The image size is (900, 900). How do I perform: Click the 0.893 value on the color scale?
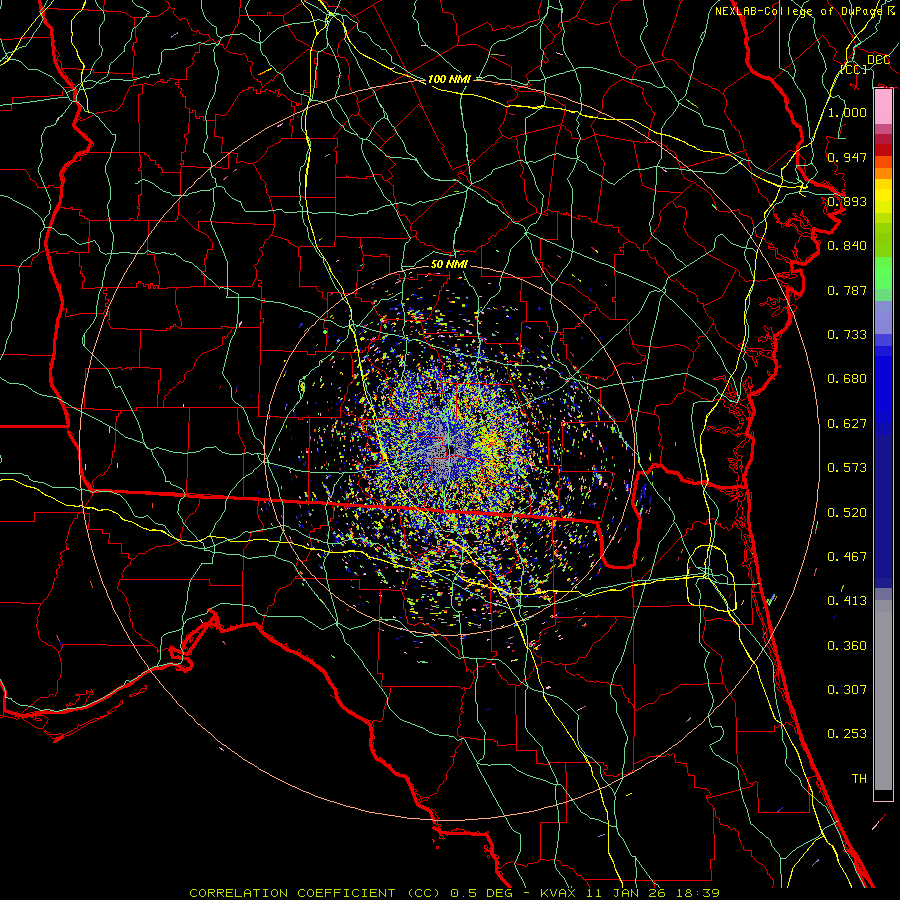click(847, 201)
